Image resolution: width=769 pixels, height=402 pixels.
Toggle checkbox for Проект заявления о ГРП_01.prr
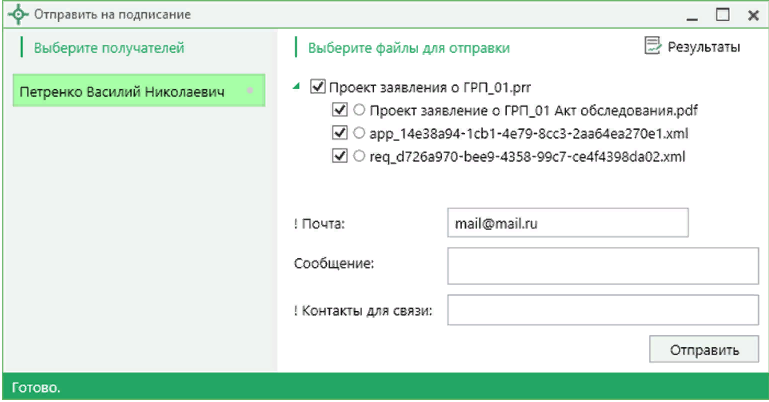pyautogui.click(x=319, y=87)
